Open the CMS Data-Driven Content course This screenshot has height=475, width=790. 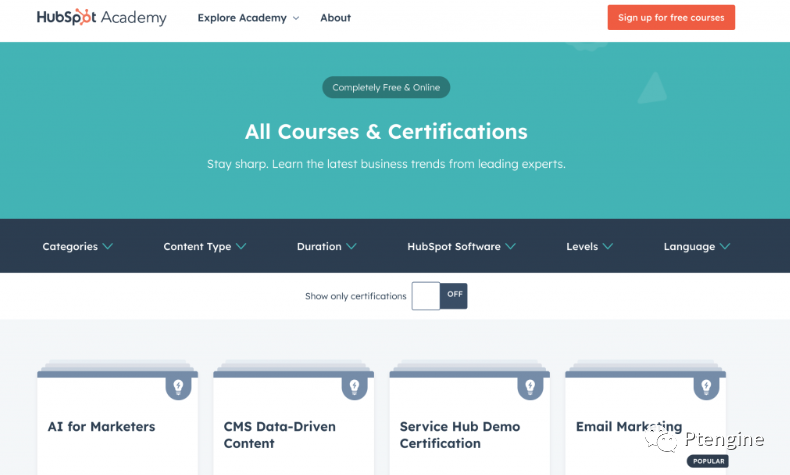[x=280, y=435]
